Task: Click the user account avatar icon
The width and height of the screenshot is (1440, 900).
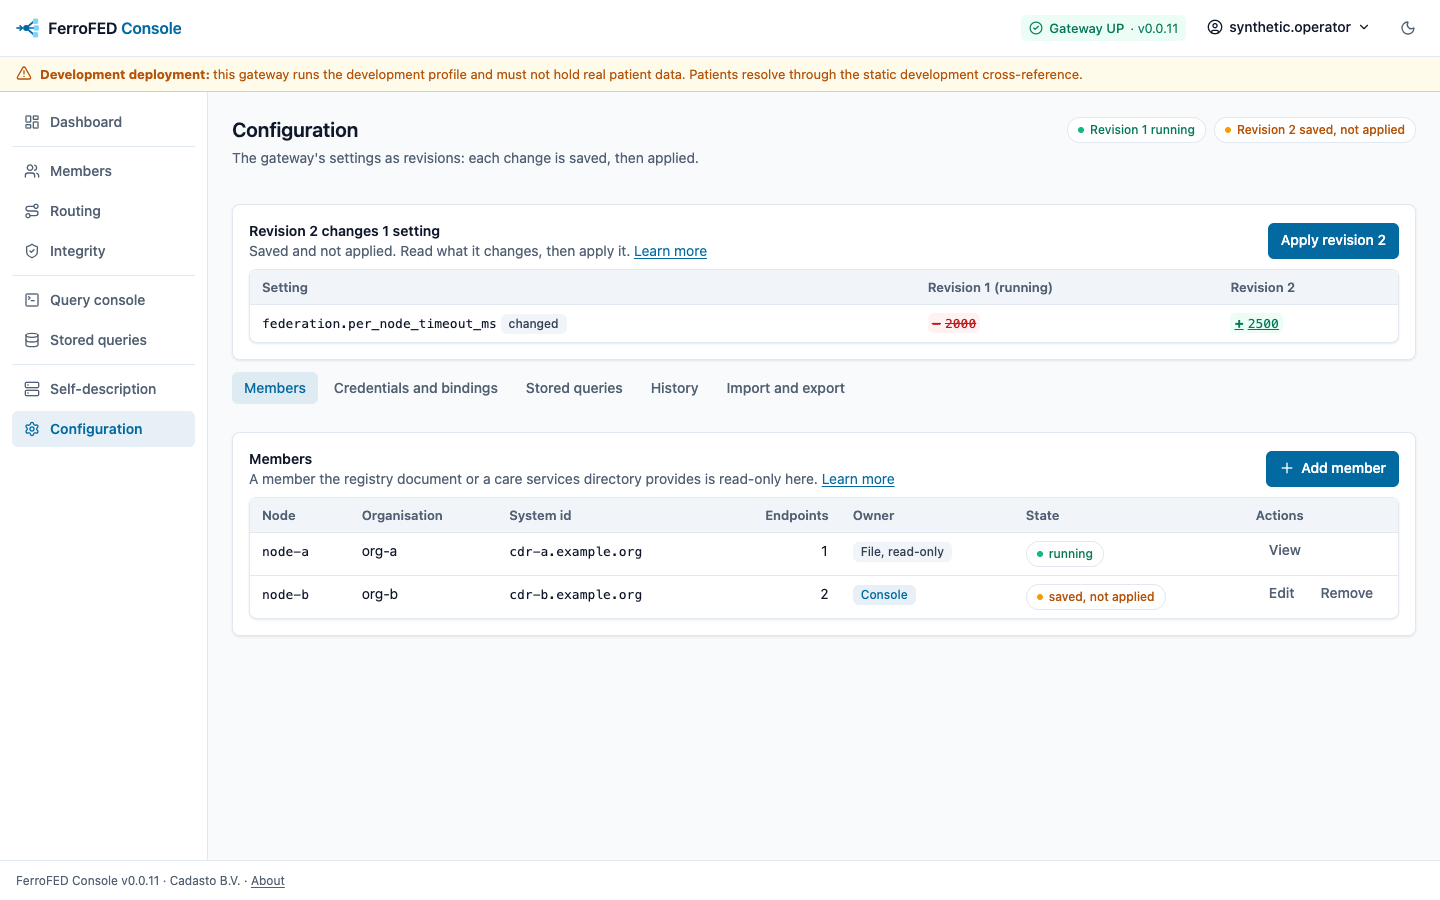Action: (x=1215, y=27)
